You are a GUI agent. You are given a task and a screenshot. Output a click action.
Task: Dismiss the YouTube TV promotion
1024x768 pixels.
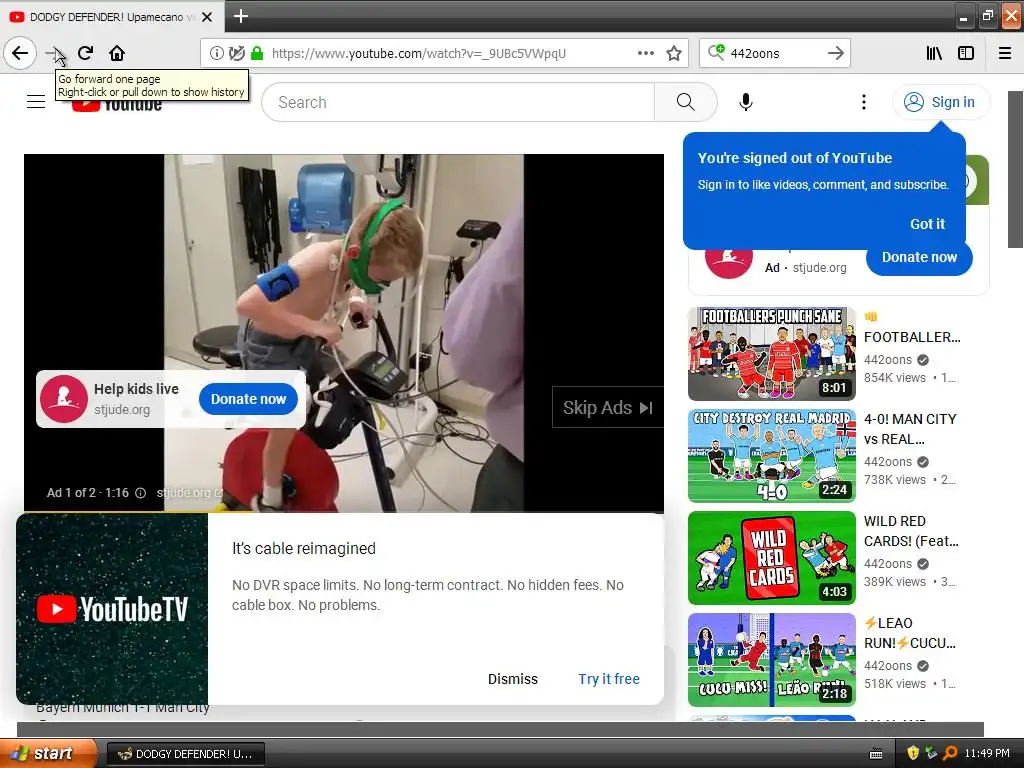click(x=513, y=679)
